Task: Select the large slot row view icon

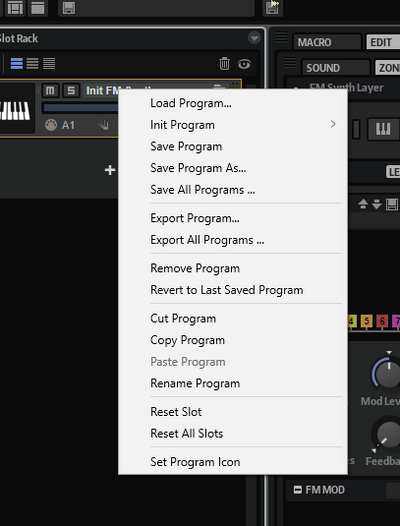Action: (x=16, y=63)
